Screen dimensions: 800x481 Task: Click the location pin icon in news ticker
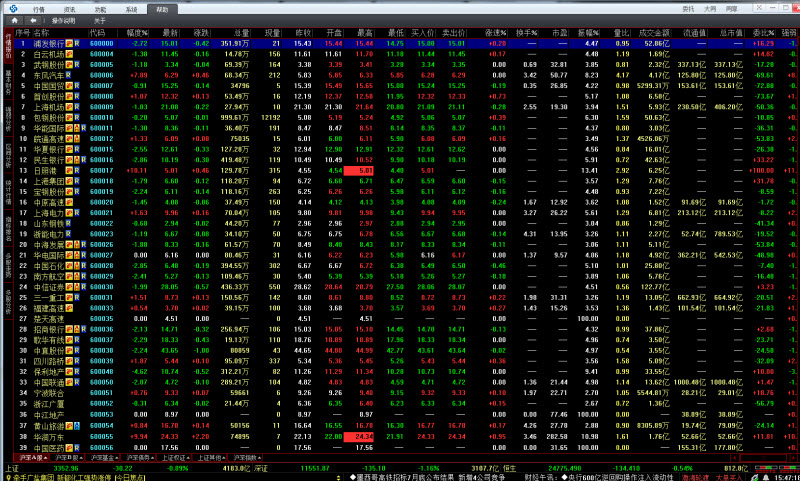[9, 478]
